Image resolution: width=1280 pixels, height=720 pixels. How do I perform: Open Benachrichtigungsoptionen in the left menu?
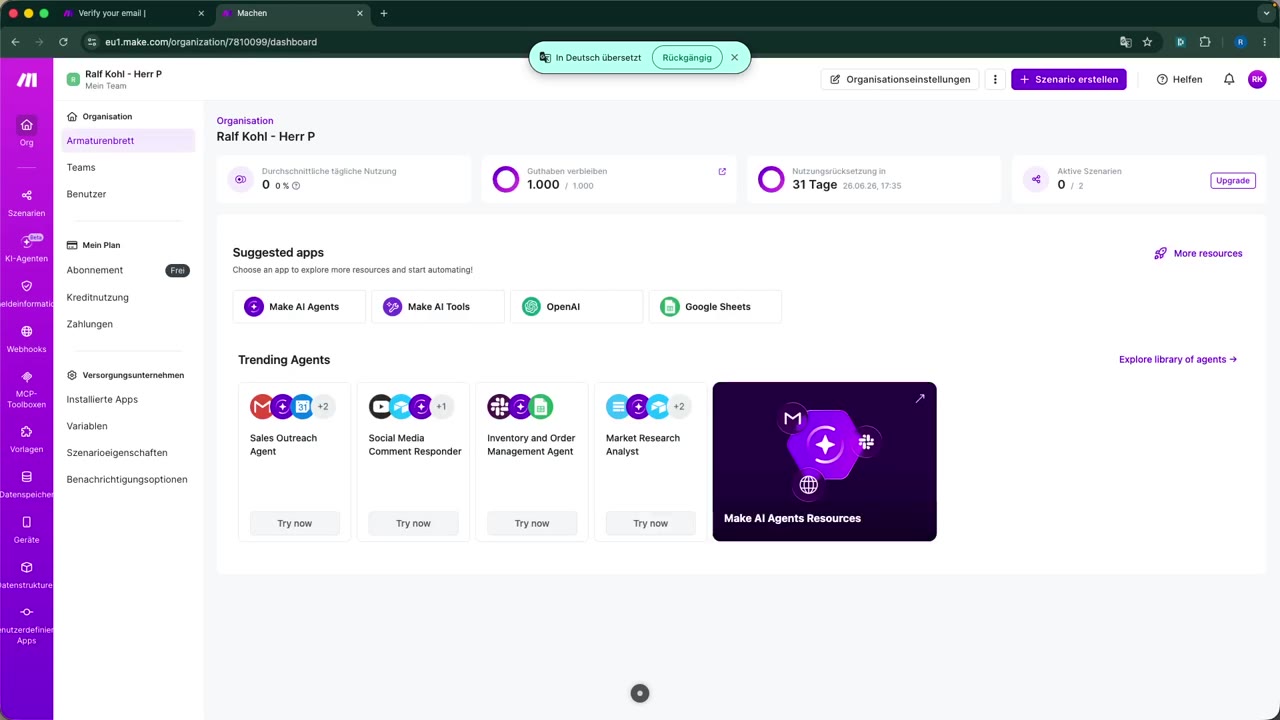pyautogui.click(x=127, y=480)
